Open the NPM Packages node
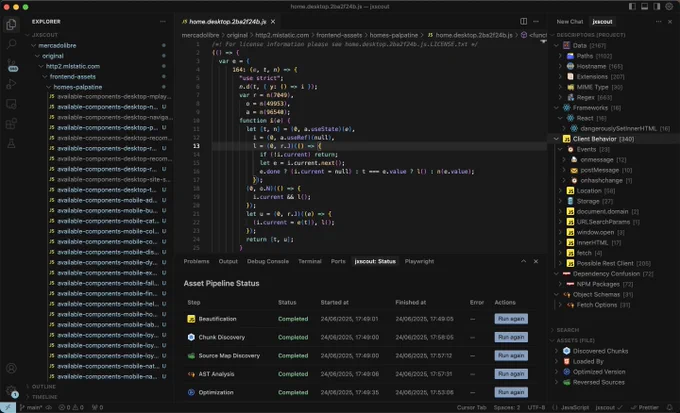Viewport: 680px width, 413px height. [x=598, y=284]
